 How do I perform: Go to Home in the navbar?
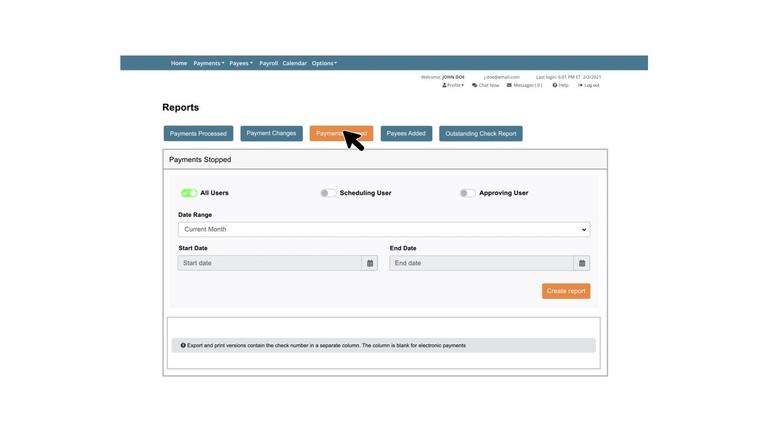coord(179,63)
